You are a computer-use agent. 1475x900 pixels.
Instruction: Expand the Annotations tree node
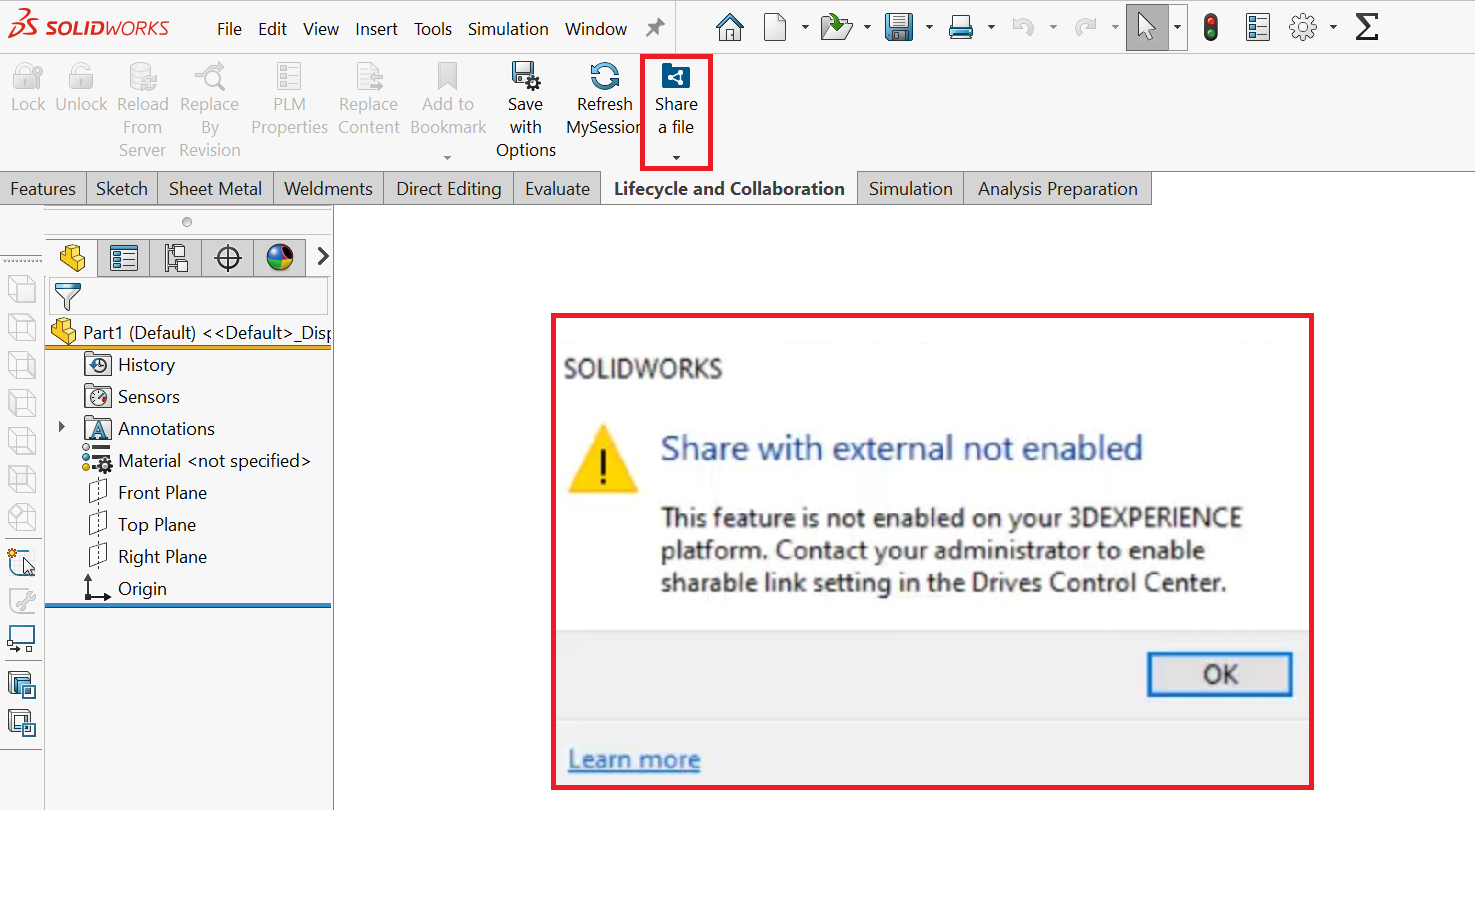(x=61, y=428)
